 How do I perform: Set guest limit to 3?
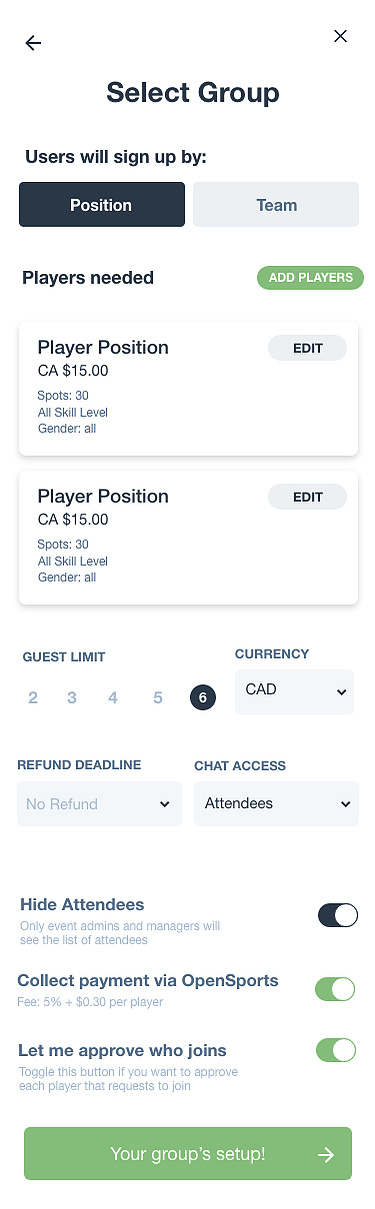click(x=72, y=698)
